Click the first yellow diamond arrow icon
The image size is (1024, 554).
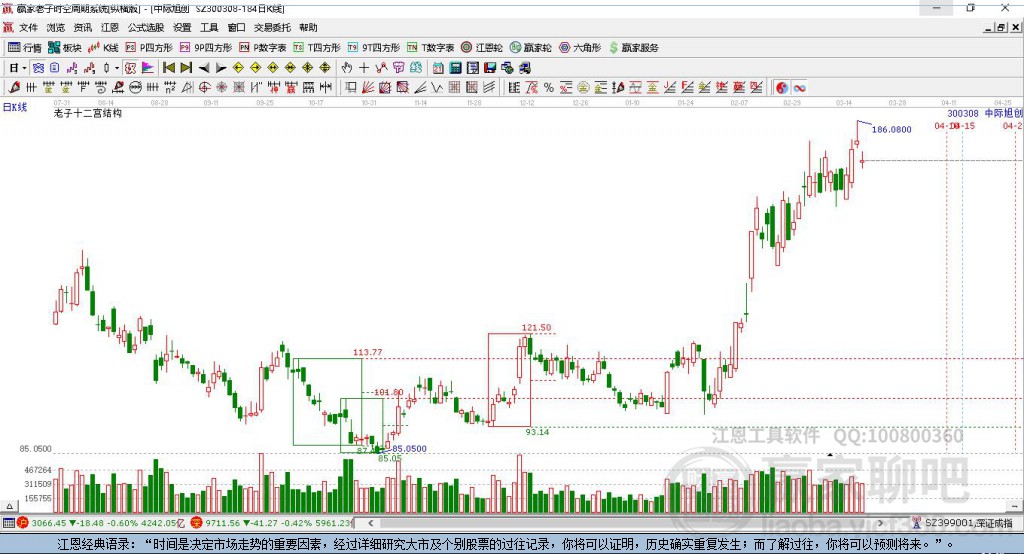238,68
